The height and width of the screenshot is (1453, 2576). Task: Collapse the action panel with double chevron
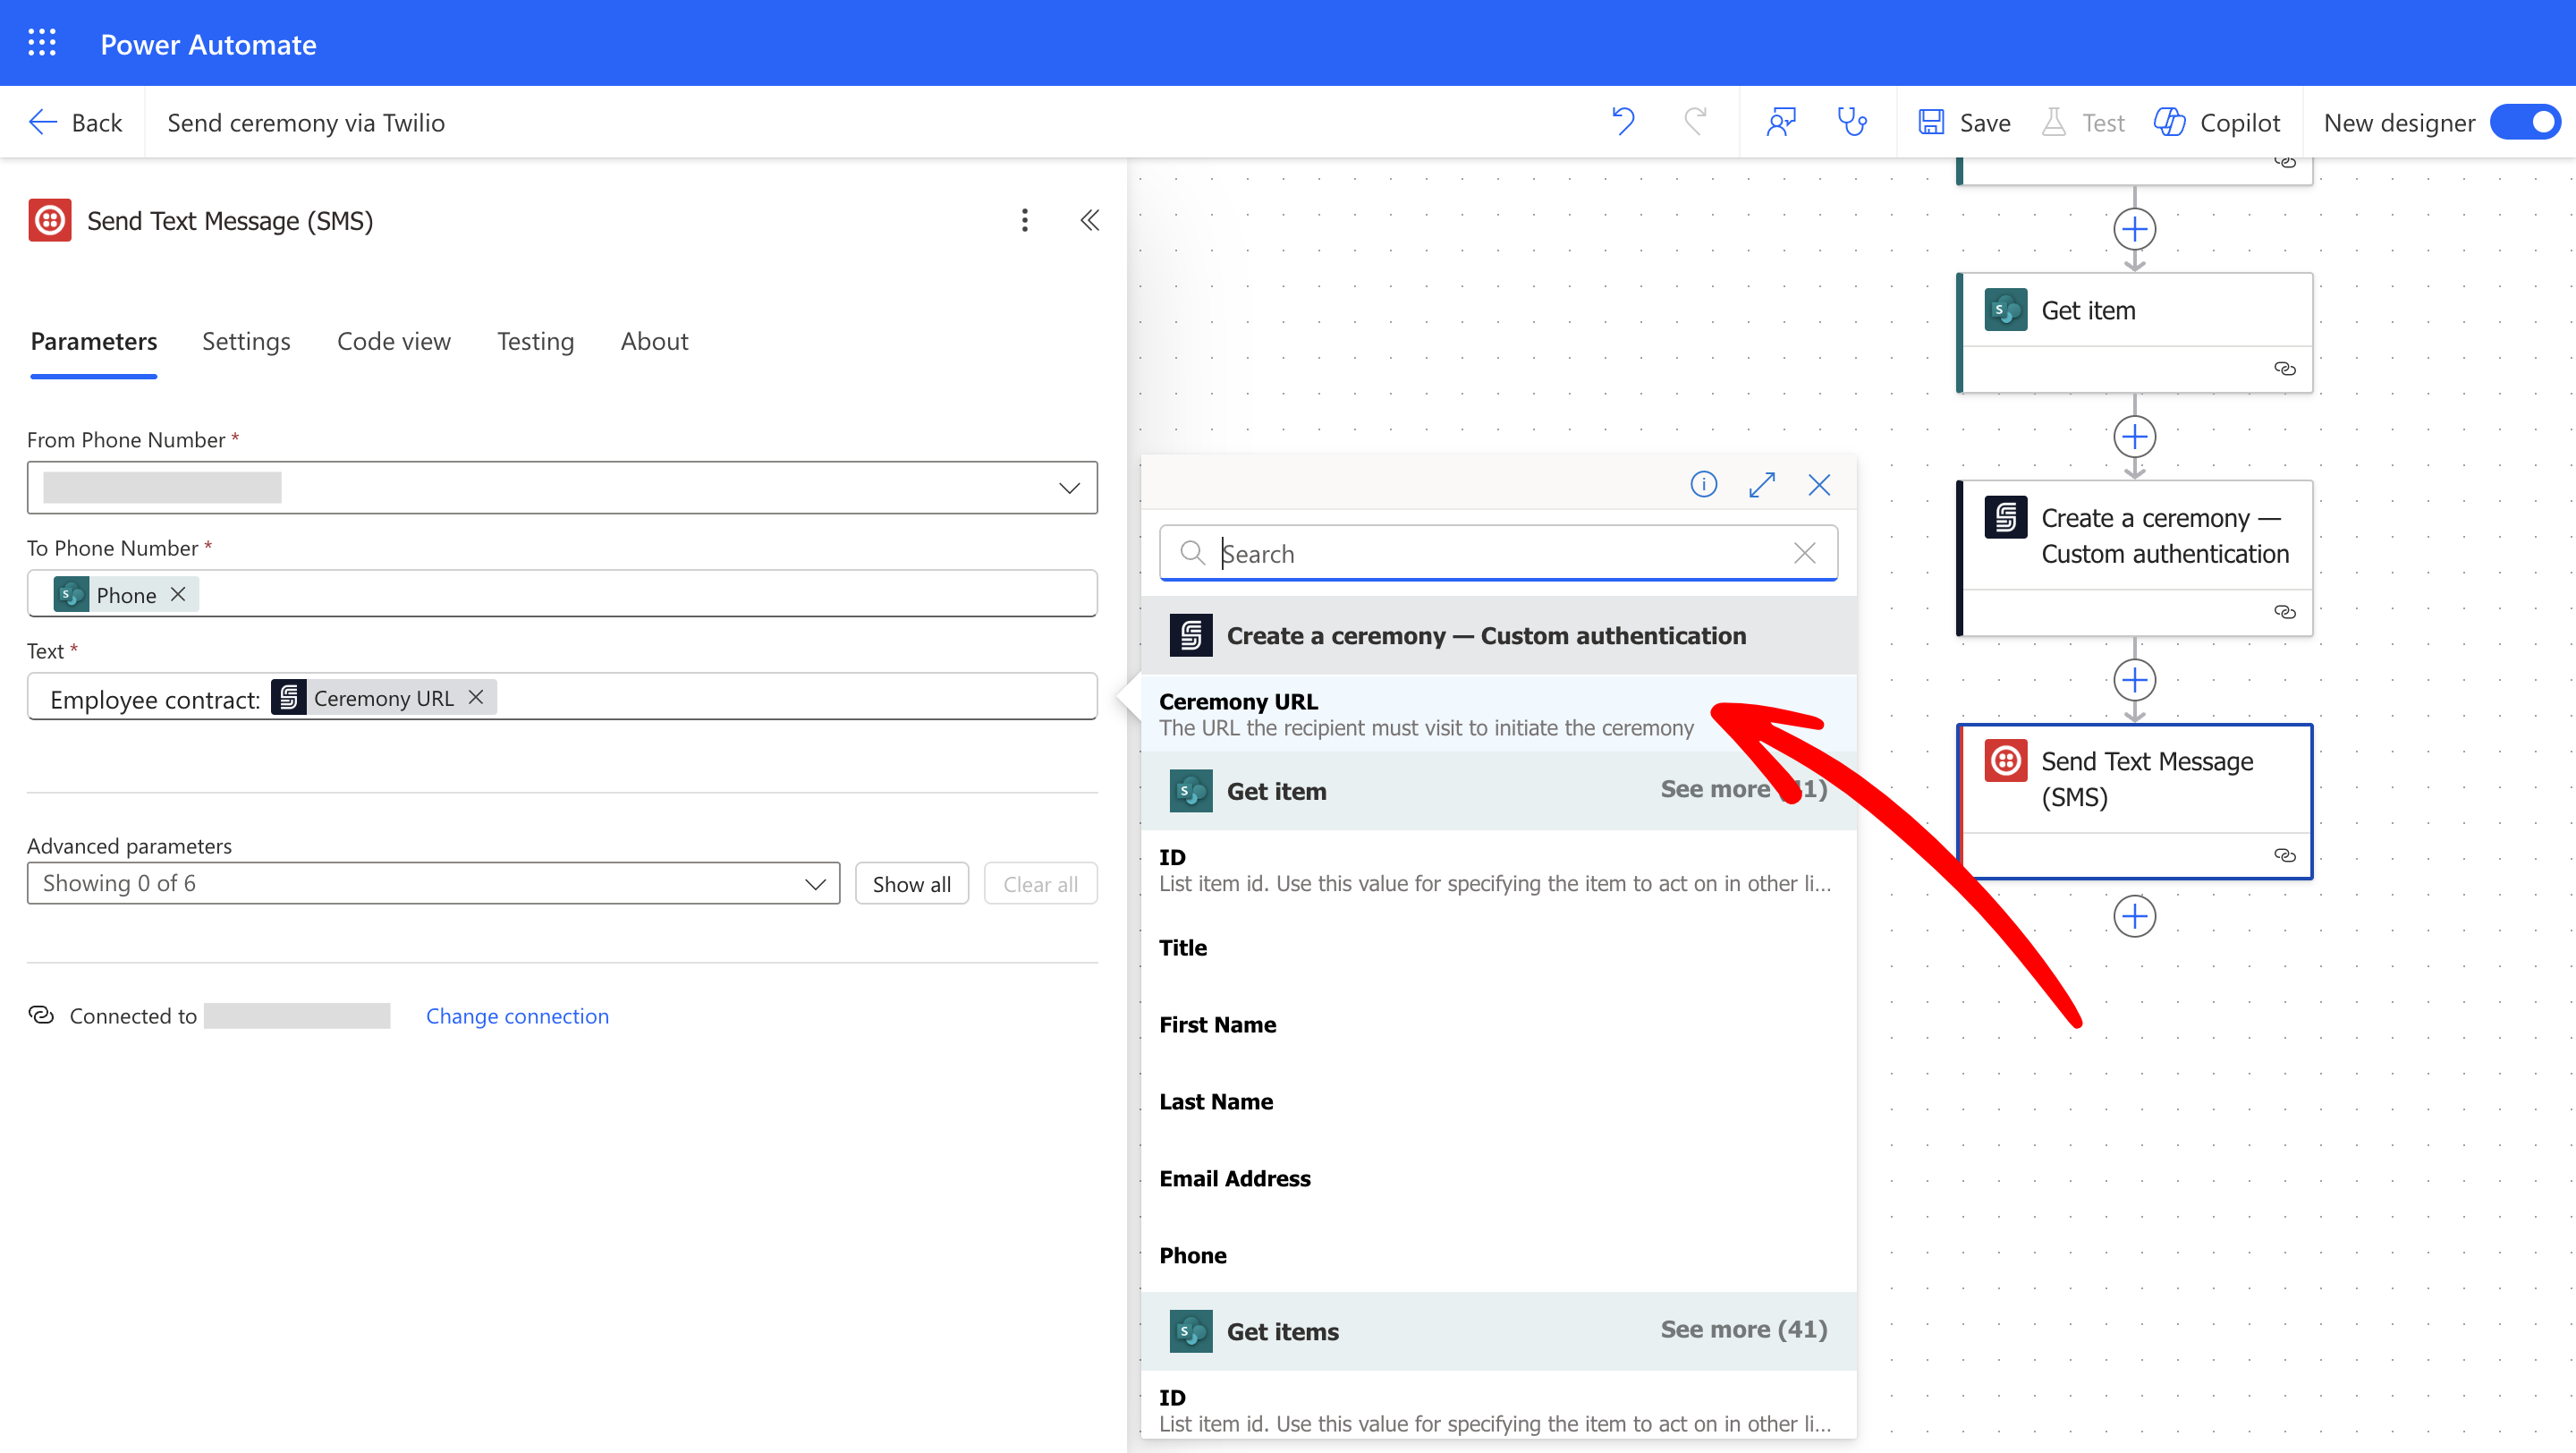point(1089,220)
